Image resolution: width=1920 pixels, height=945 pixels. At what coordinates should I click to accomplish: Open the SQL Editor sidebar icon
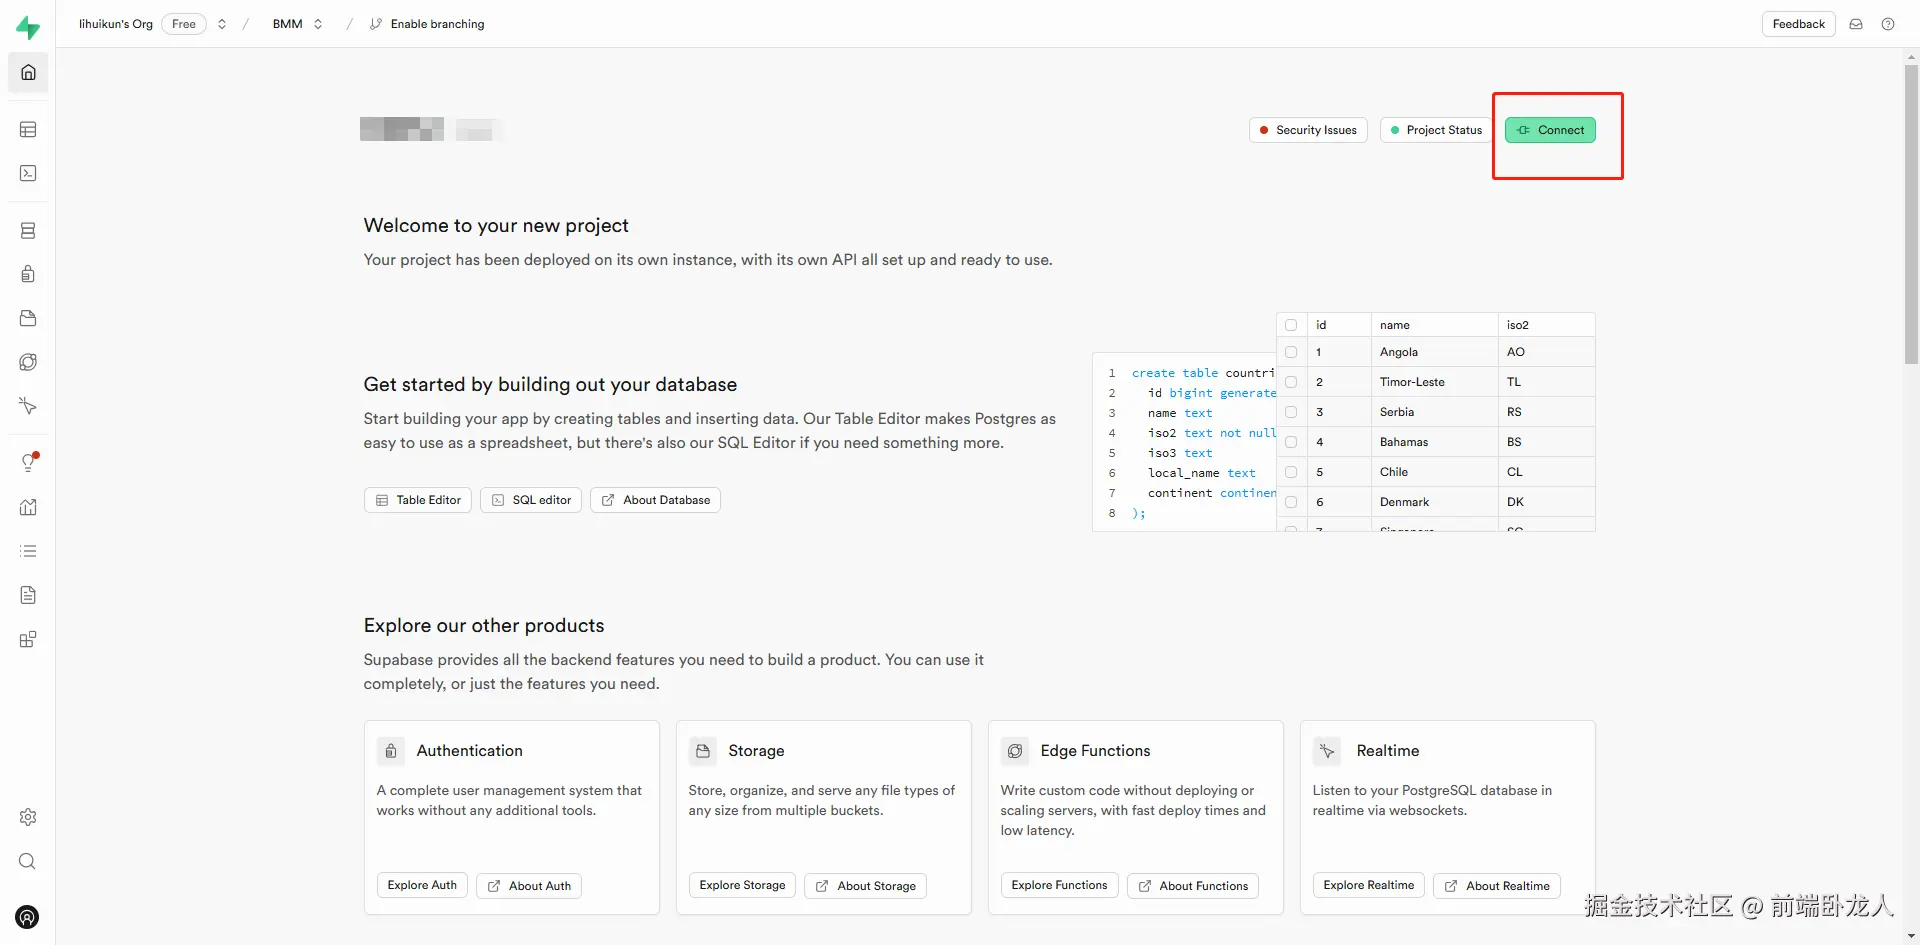[28, 174]
